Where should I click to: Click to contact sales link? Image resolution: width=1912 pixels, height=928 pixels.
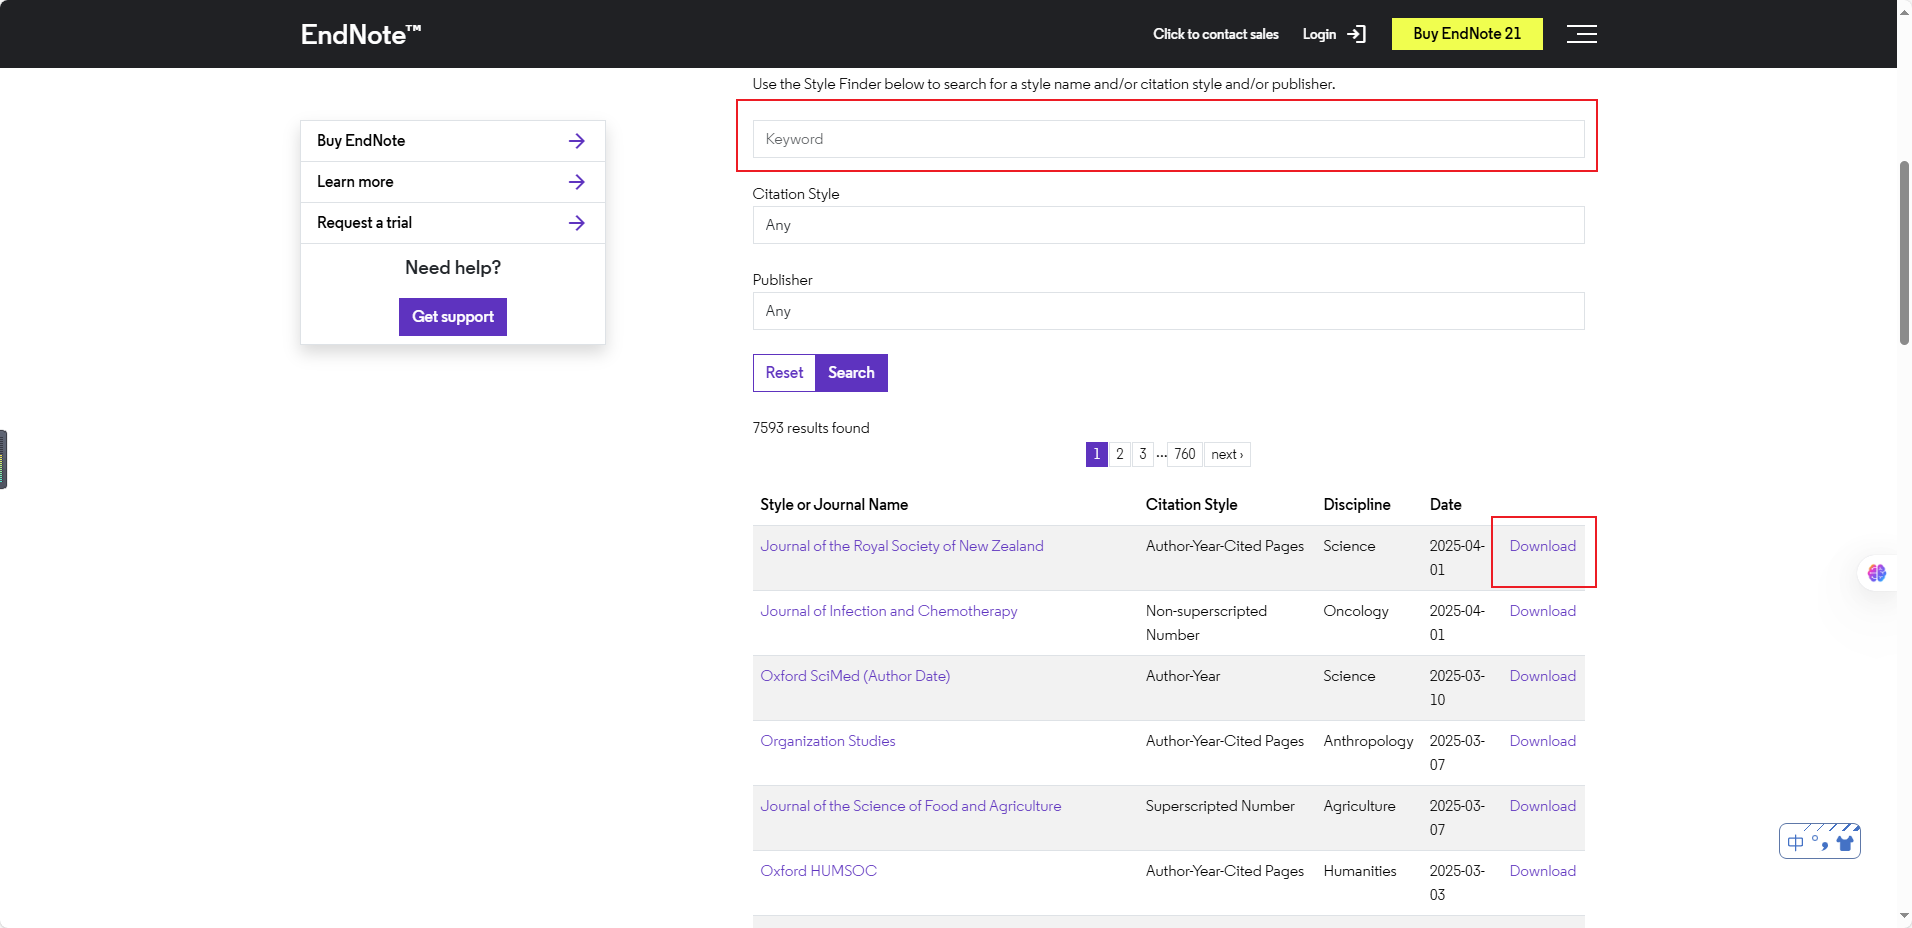(1215, 34)
